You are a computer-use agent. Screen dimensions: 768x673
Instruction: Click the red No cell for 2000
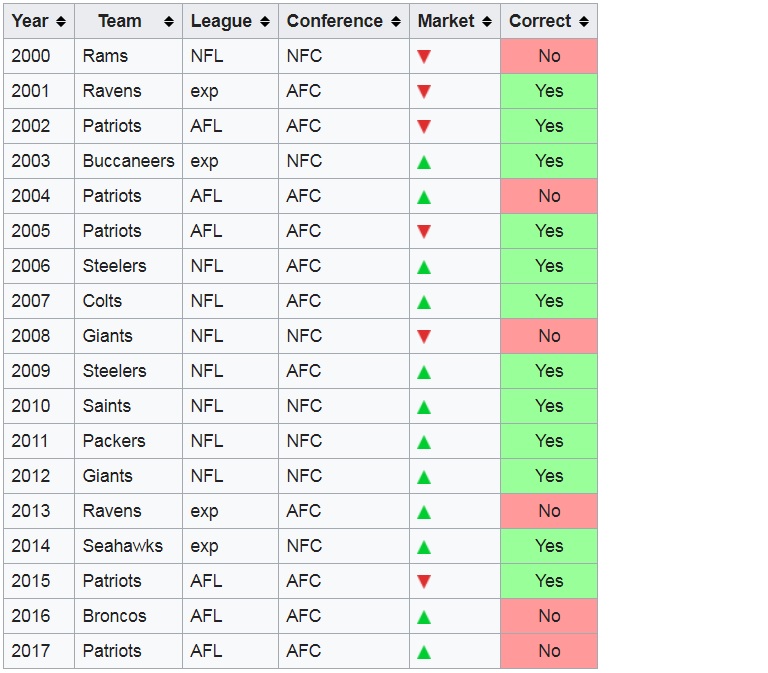(x=549, y=56)
